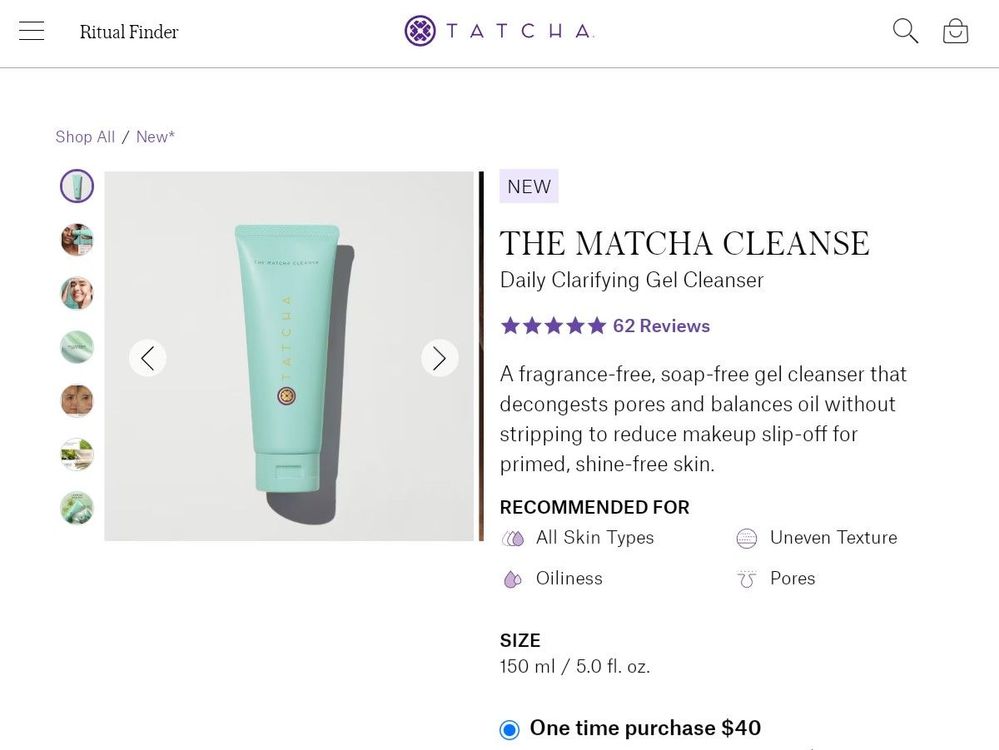Viewport: 999px width, 750px height.
Task: Select second product thumbnail
Action: [x=77, y=240]
